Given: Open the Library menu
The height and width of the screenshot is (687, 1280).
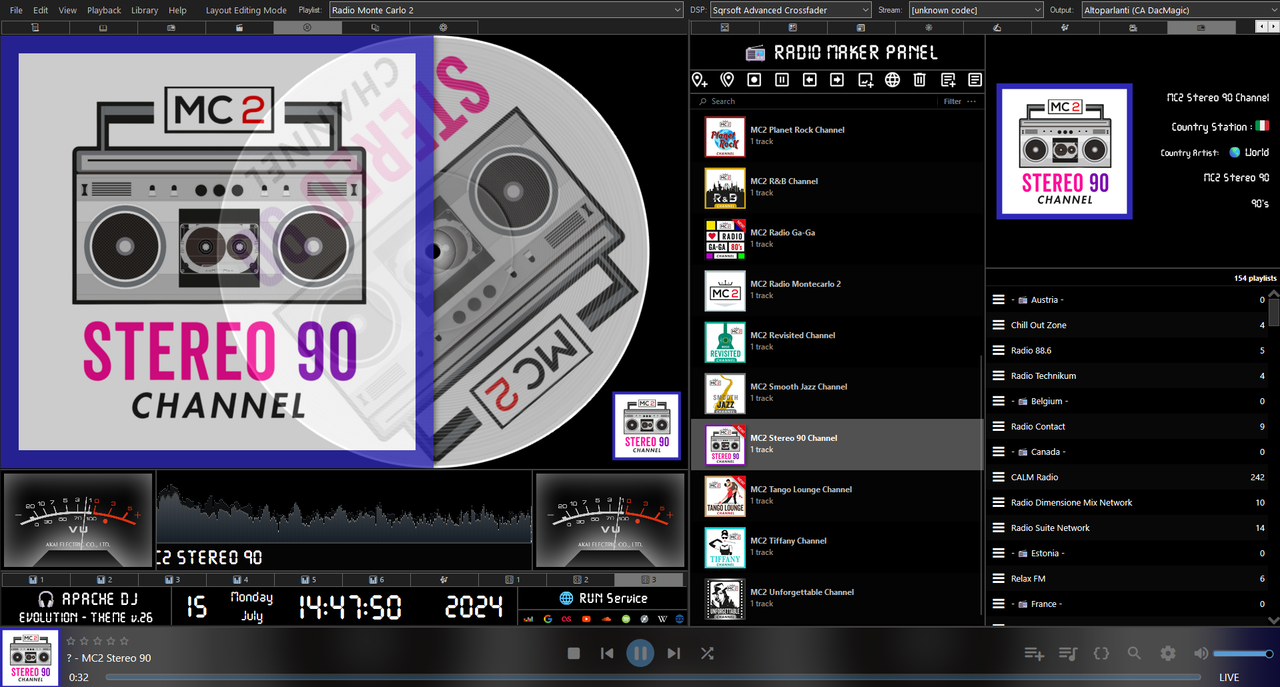Looking at the screenshot, I should click(x=144, y=10).
